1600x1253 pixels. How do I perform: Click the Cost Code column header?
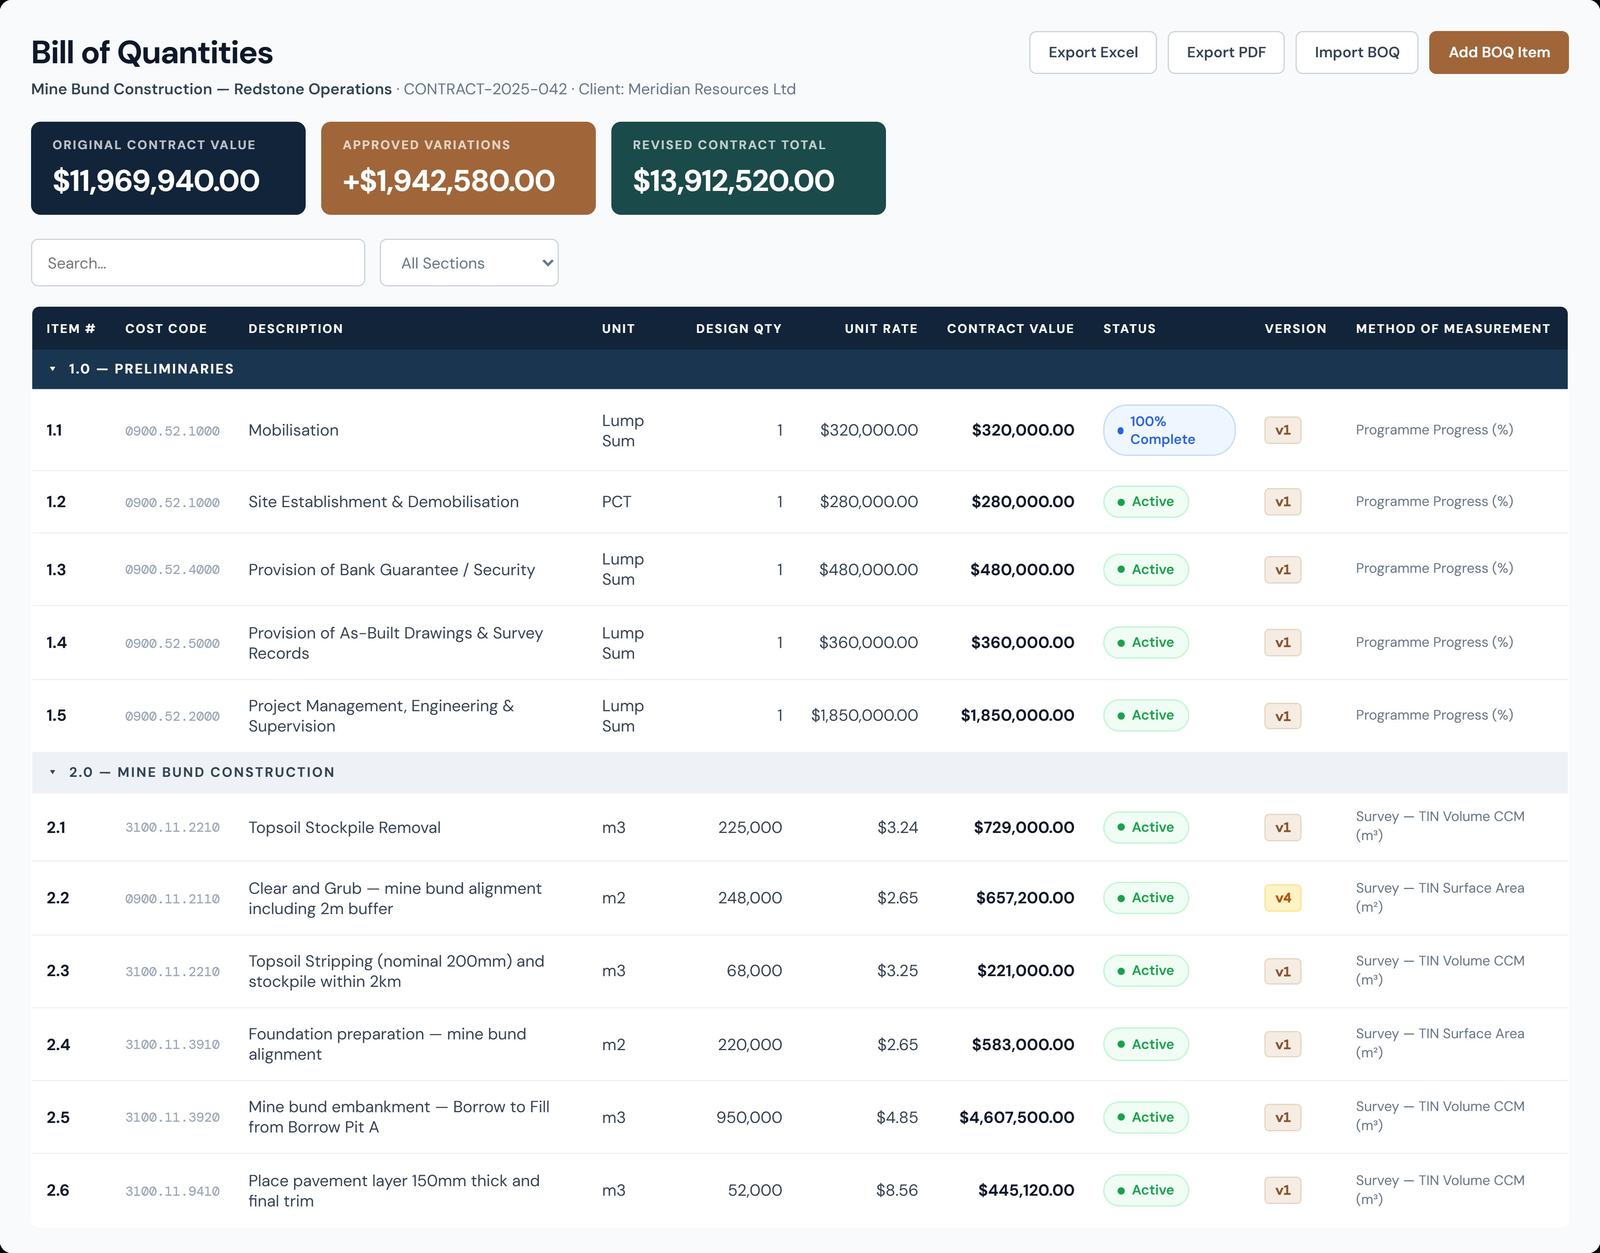(166, 328)
